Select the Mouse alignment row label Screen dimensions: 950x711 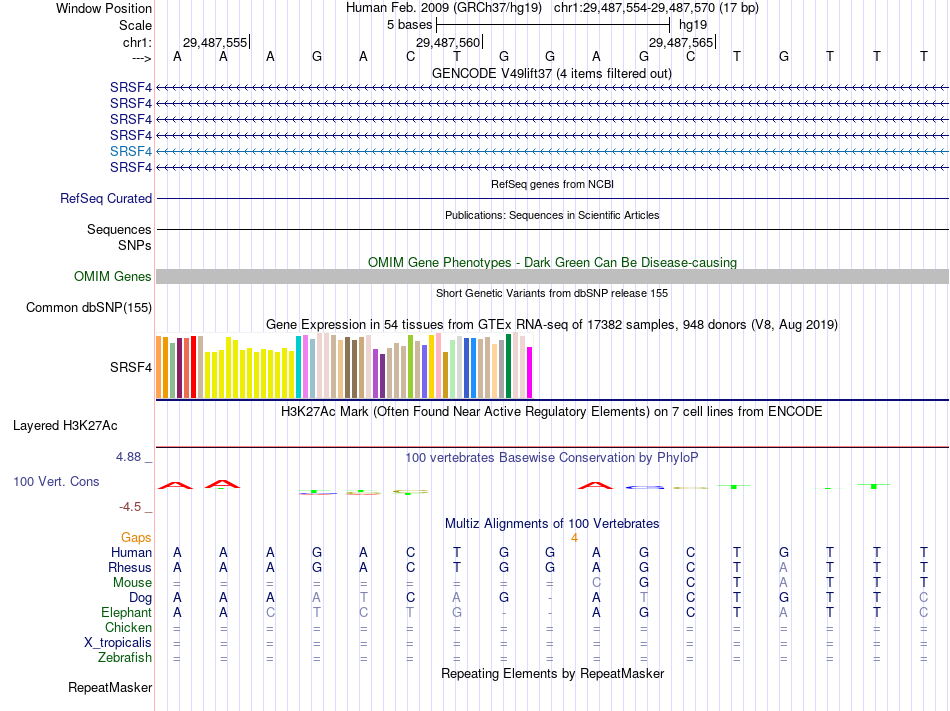(x=132, y=582)
